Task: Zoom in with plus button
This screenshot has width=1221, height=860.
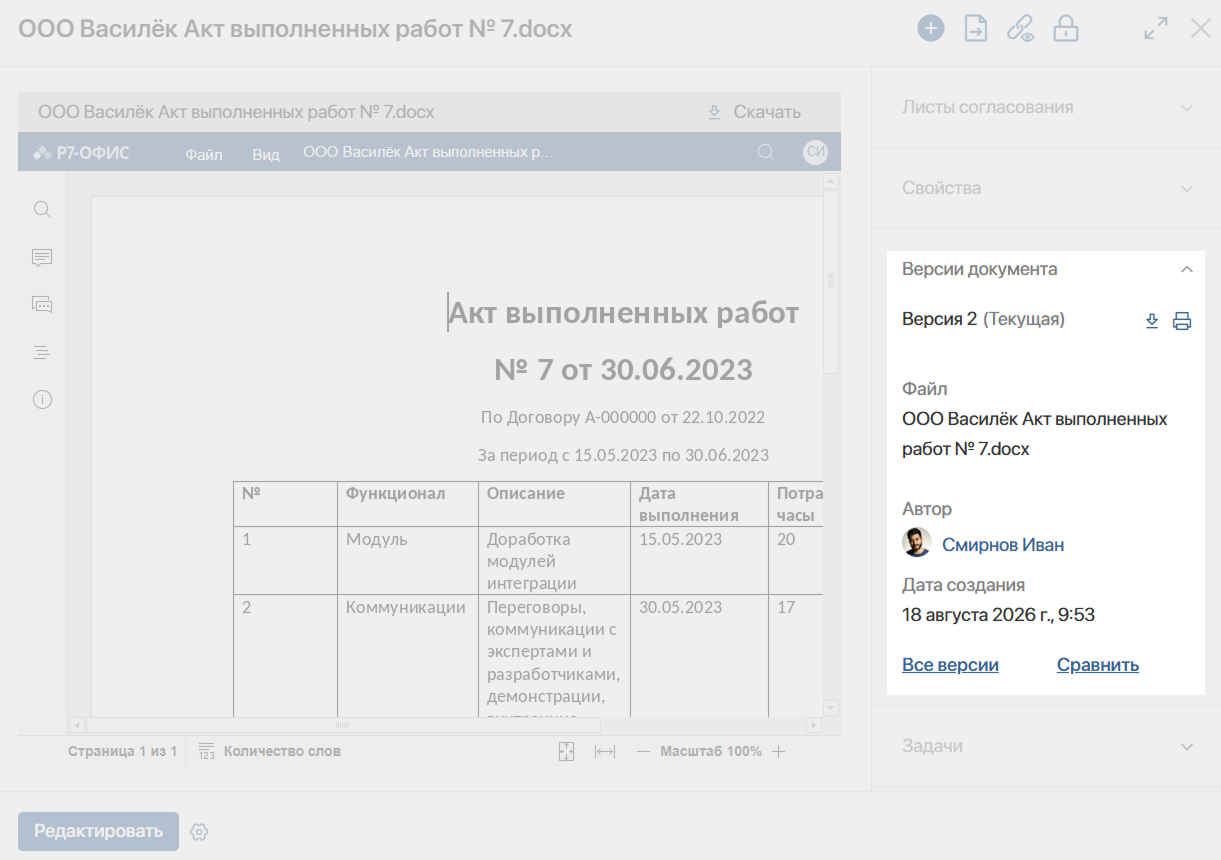Action: (779, 751)
